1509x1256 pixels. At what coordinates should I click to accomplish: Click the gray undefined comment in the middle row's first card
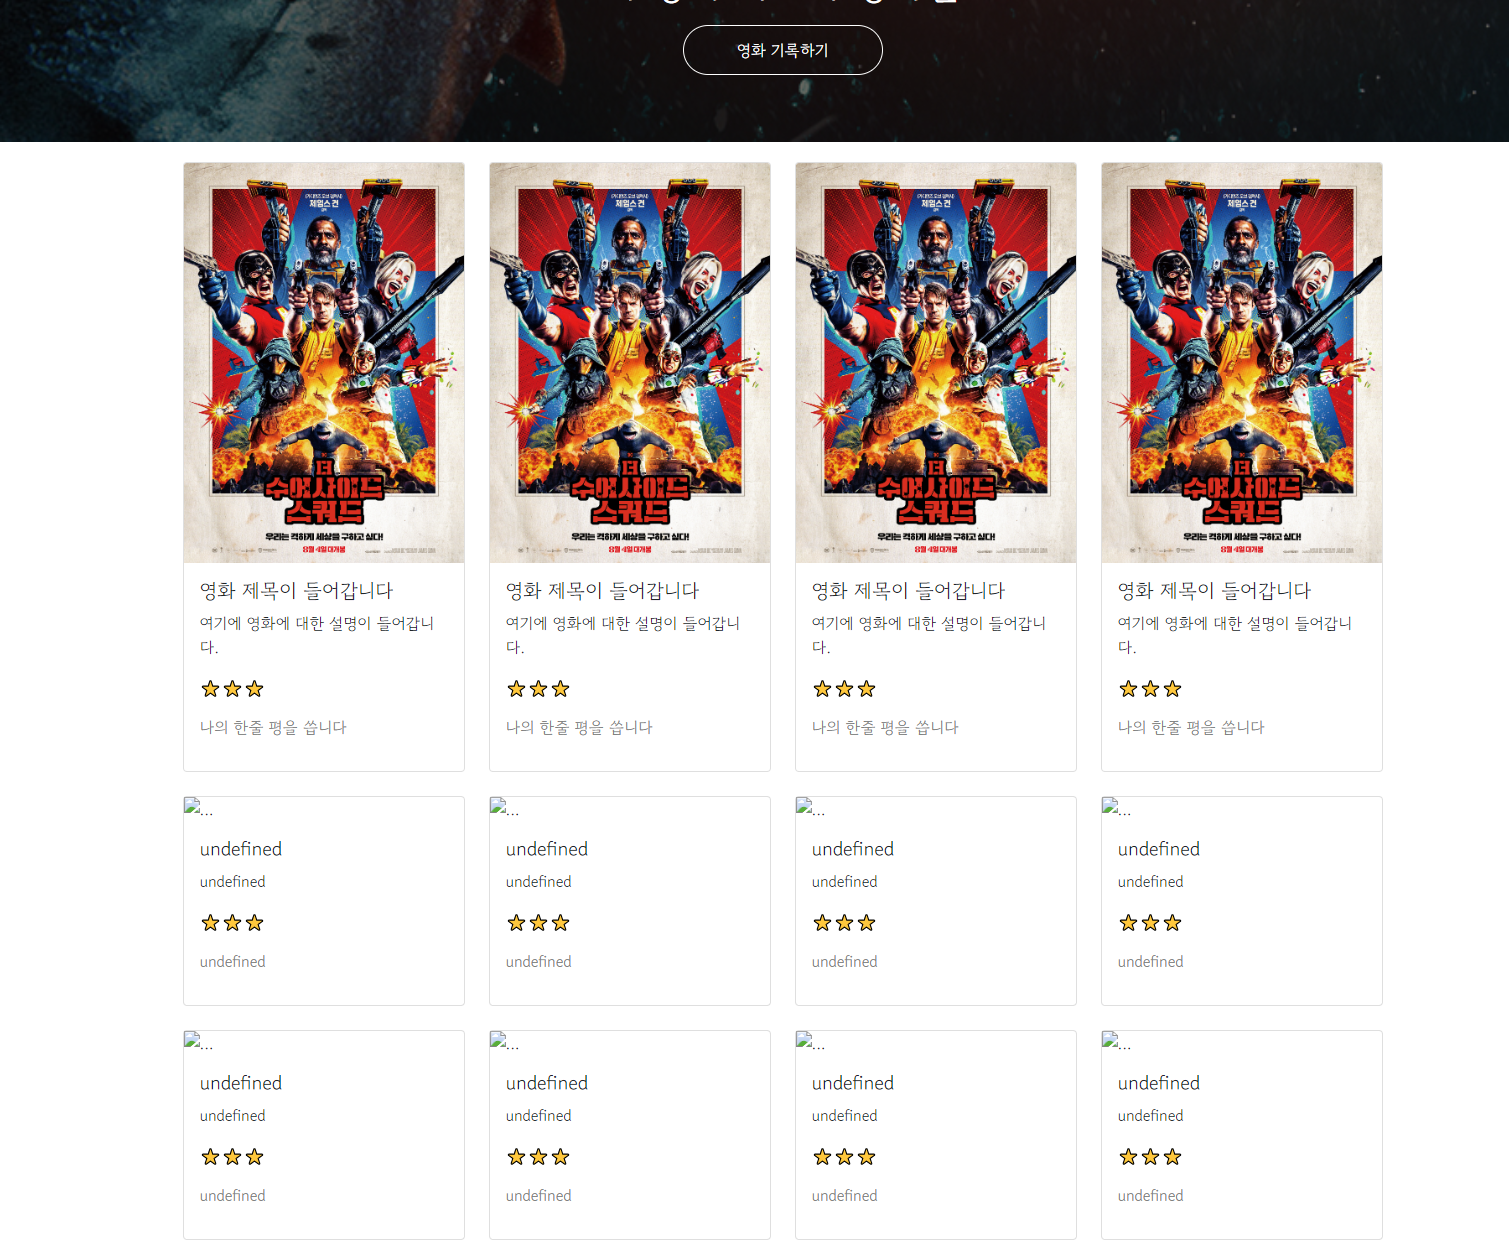point(233,962)
